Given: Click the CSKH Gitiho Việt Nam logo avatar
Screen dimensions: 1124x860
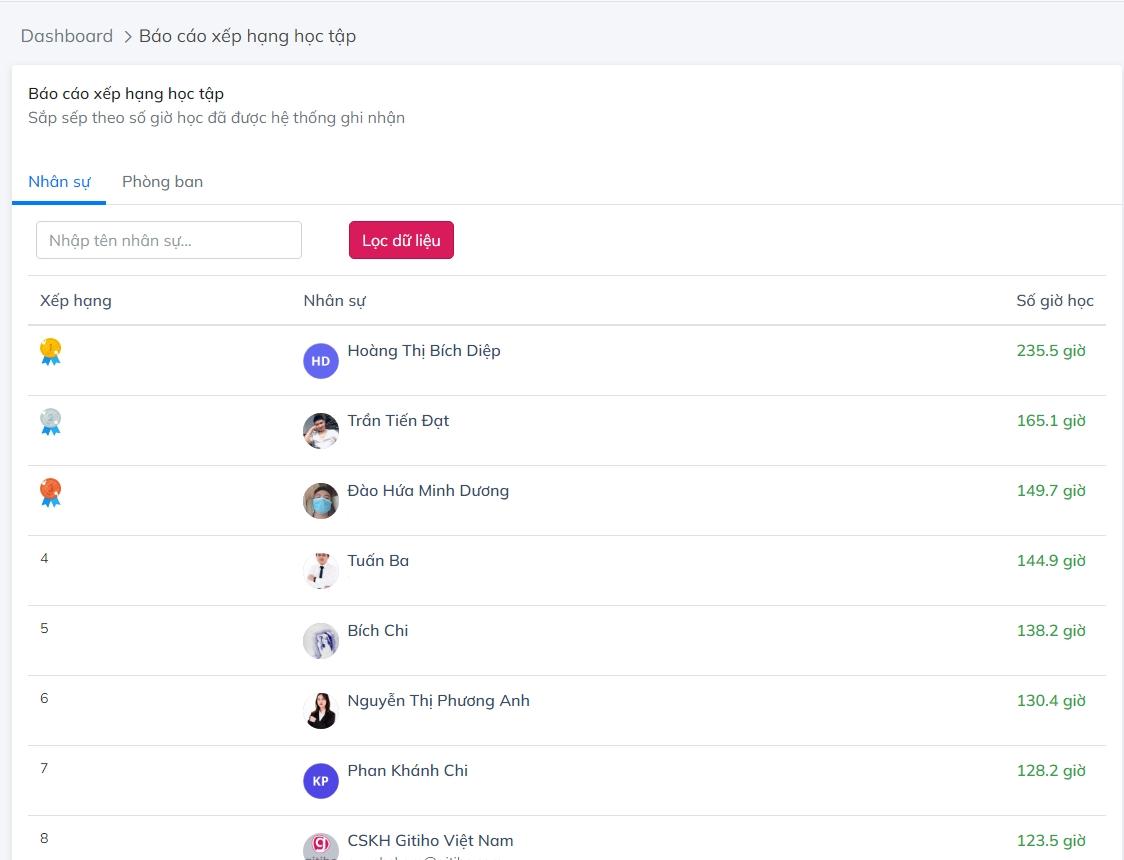Looking at the screenshot, I should (x=321, y=847).
